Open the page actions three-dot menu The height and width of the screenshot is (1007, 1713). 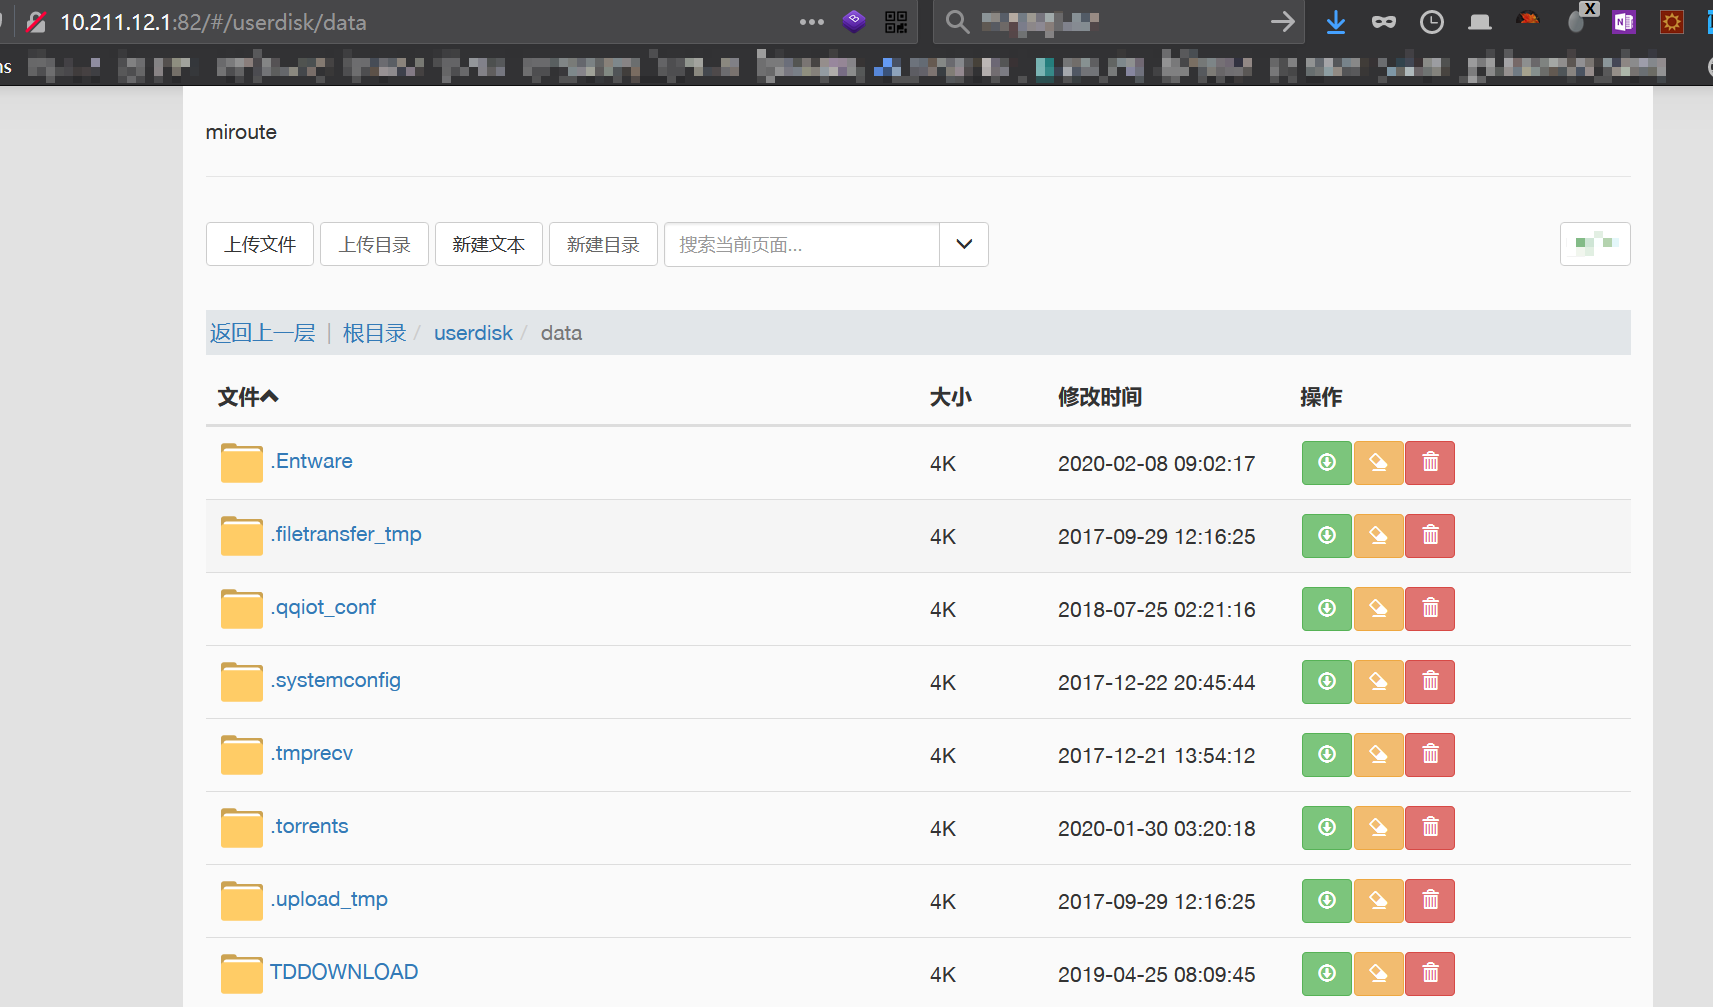811,22
